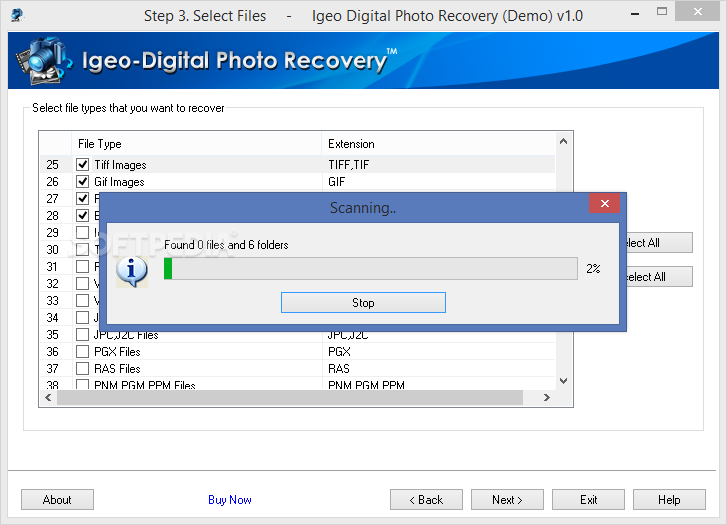Select the 'GIF' extension cell
727x525 pixels.
pos(337,182)
